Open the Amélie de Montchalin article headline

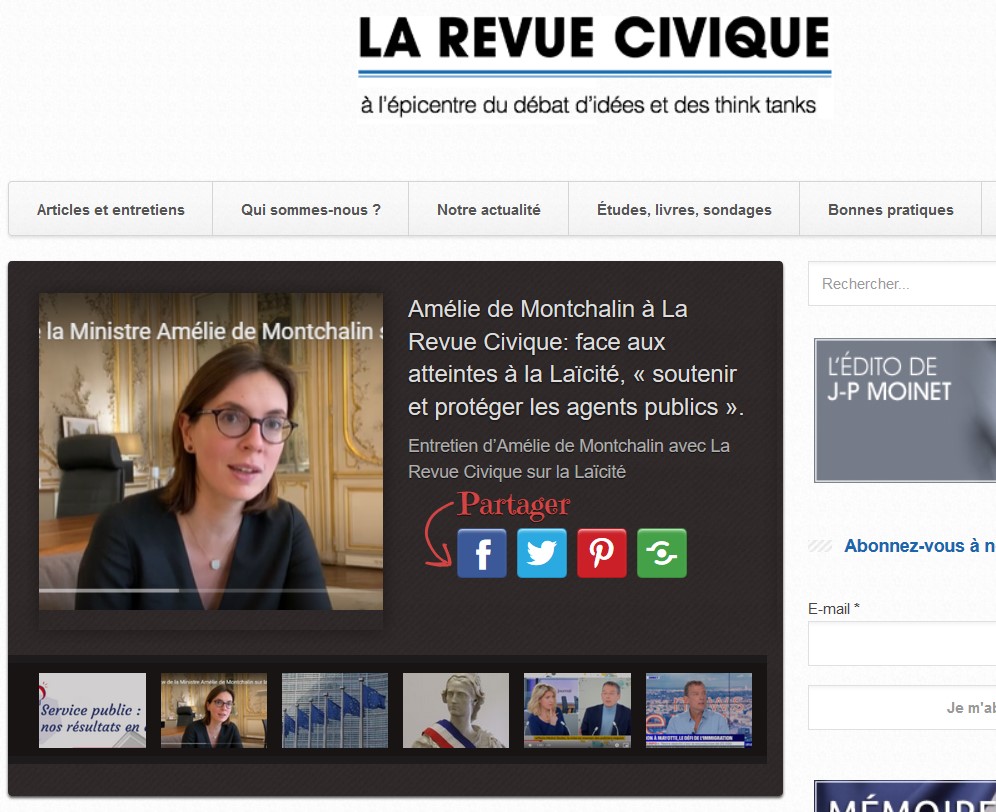click(575, 358)
